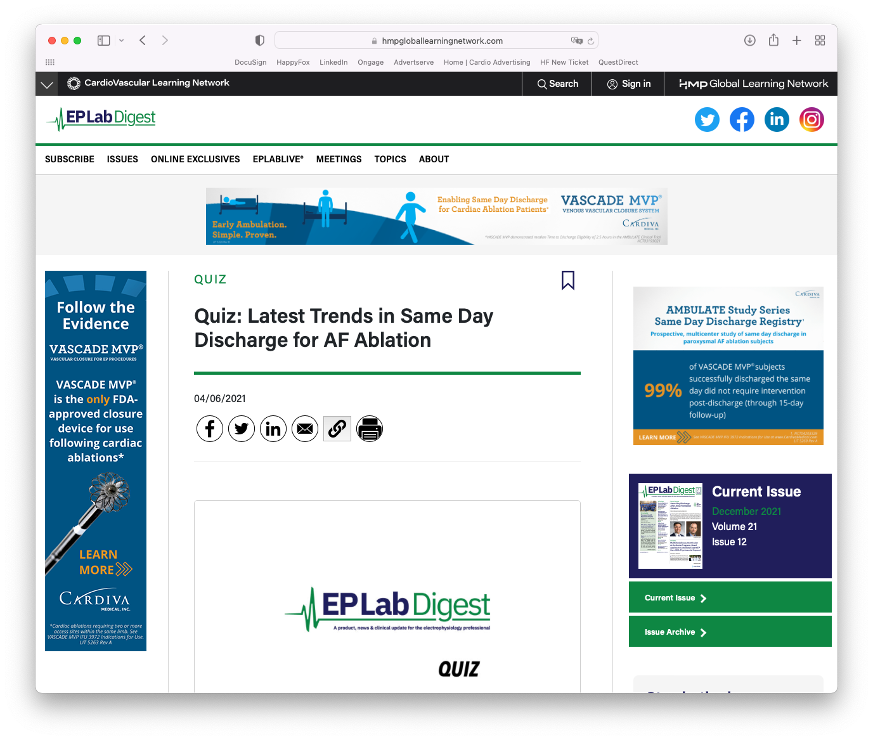The width and height of the screenshot is (874, 740).
Task: Open the Issue Archive green button
Action: click(x=730, y=632)
